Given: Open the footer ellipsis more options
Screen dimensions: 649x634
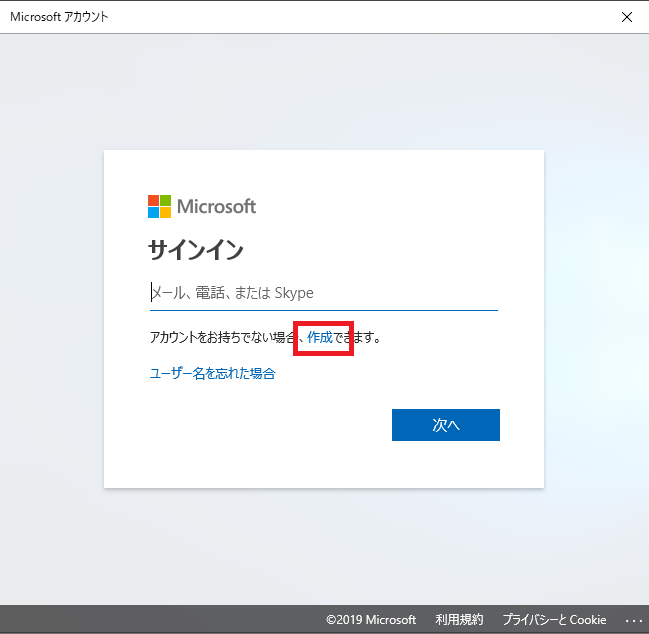Looking at the screenshot, I should coord(634,620).
